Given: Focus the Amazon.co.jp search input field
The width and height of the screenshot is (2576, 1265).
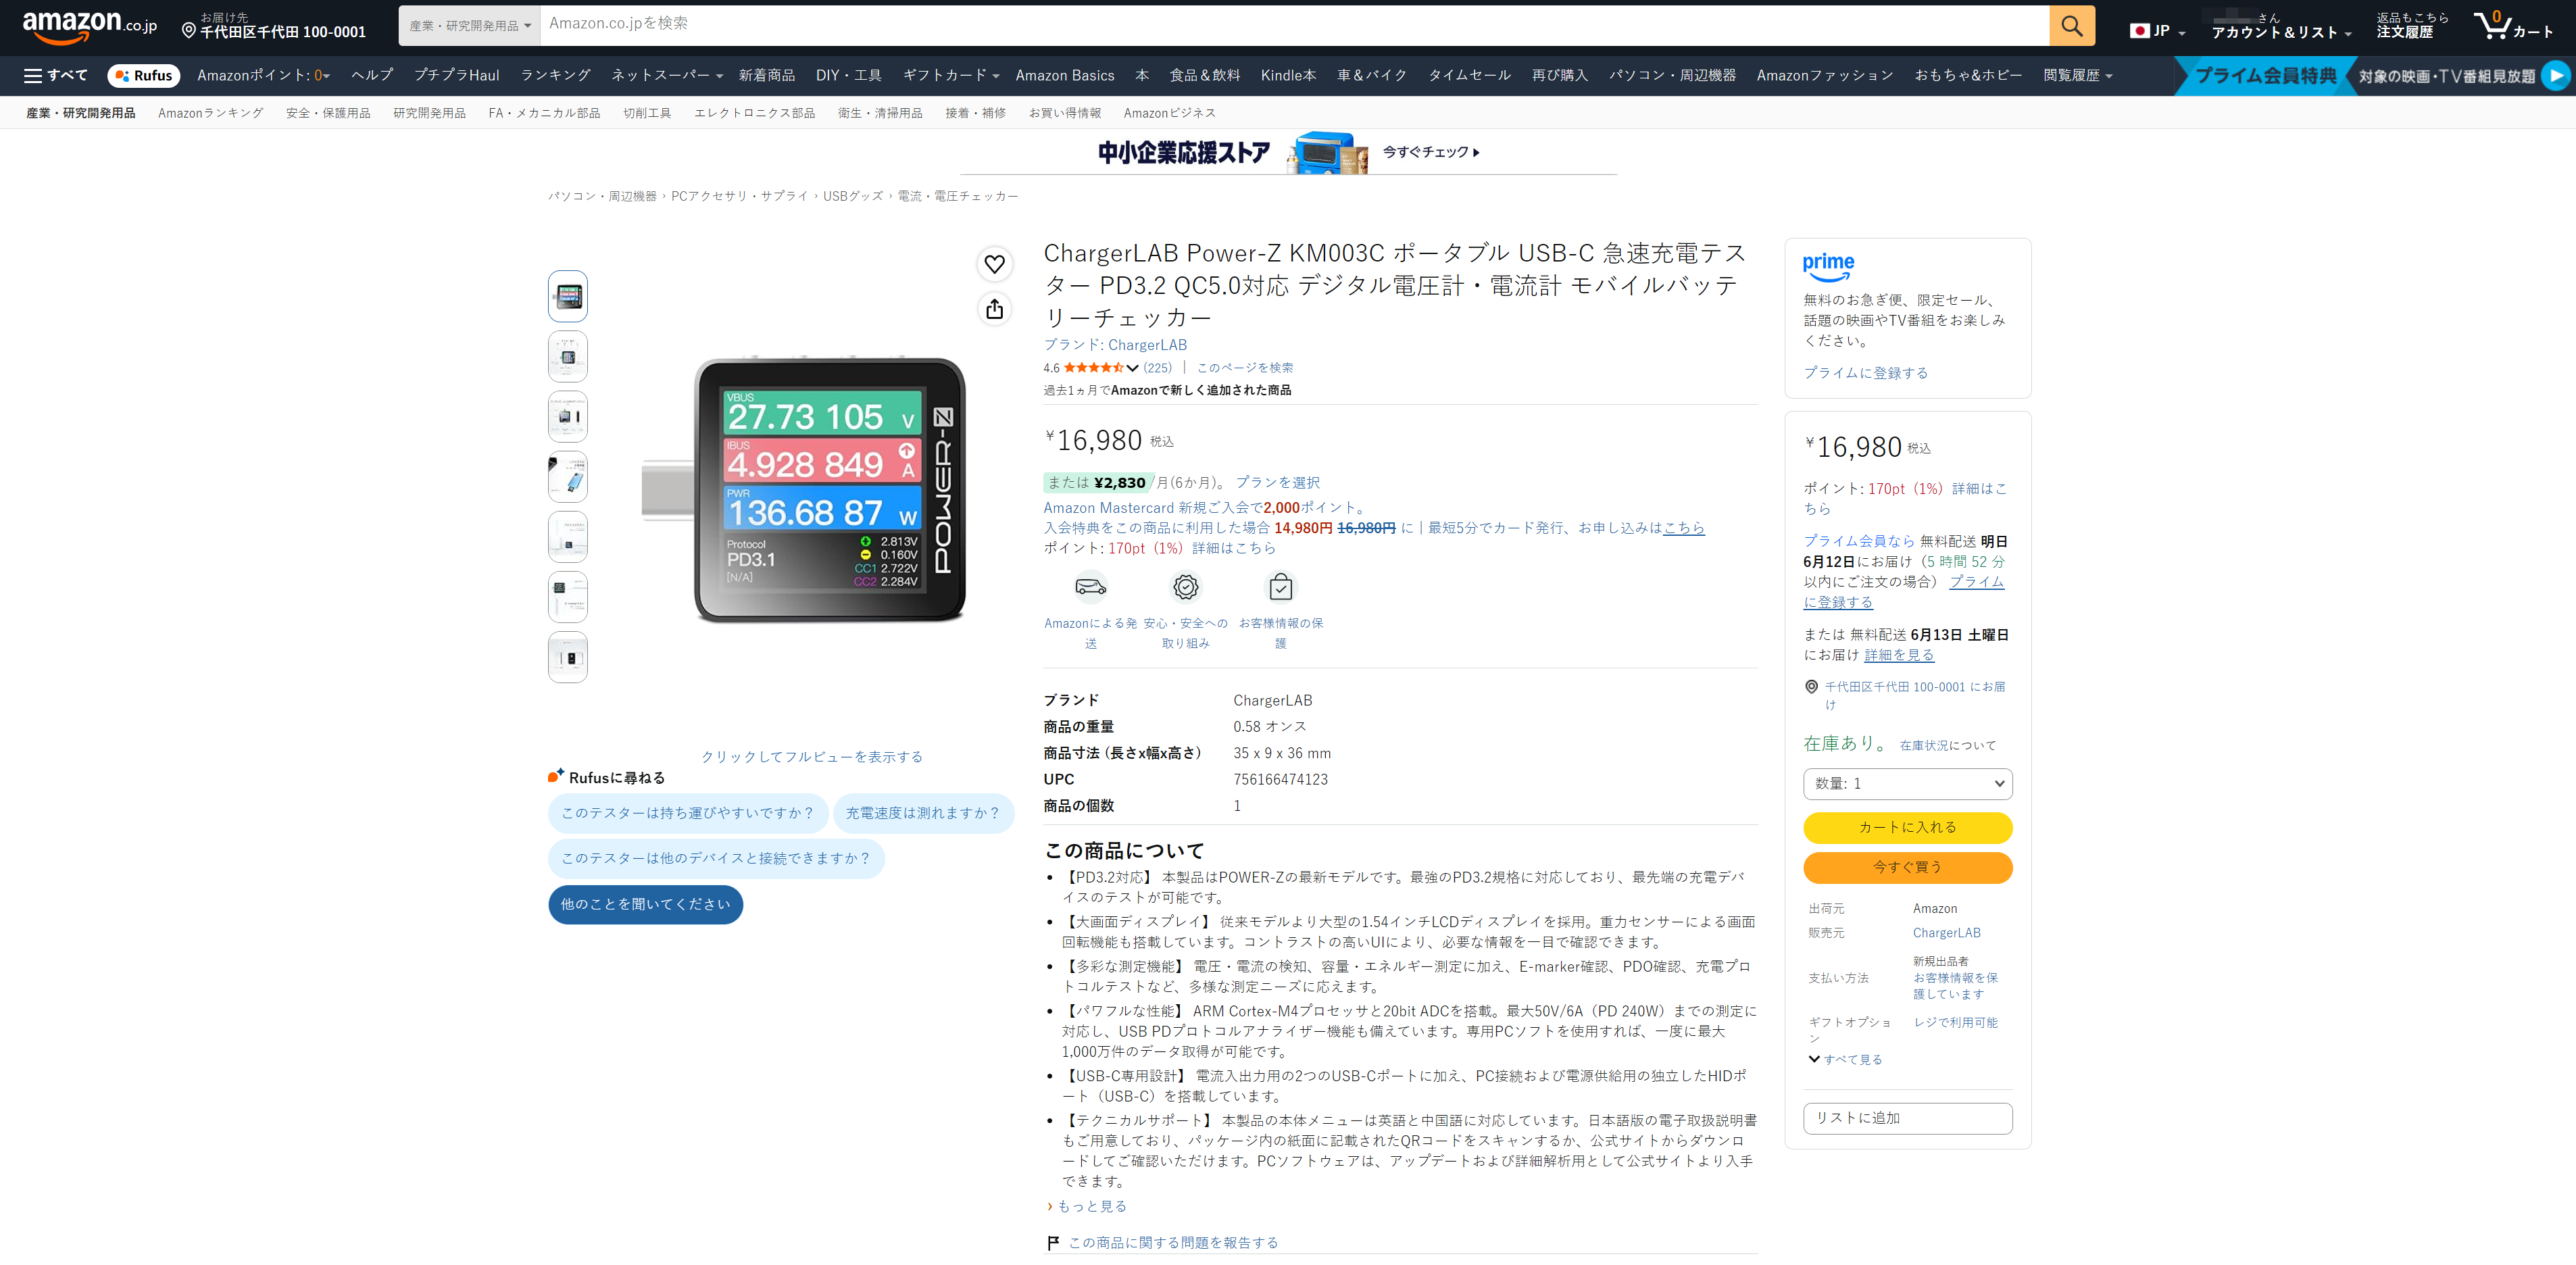Looking at the screenshot, I should (x=1294, y=26).
